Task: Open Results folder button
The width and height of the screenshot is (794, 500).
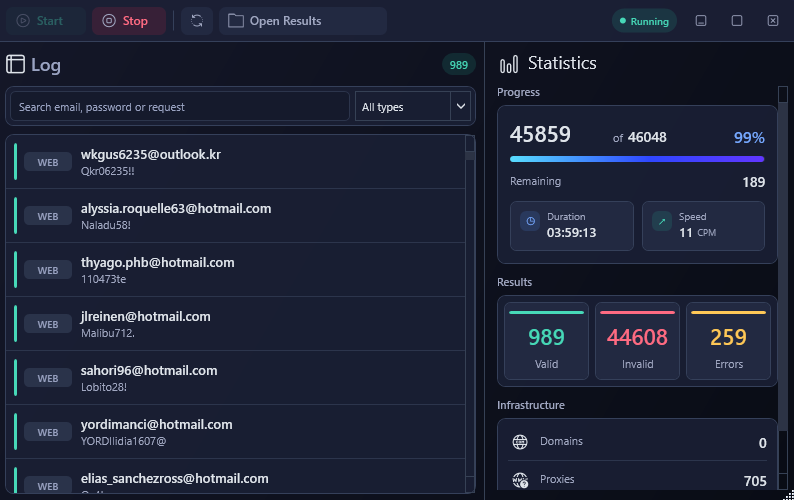Action: 303,21
